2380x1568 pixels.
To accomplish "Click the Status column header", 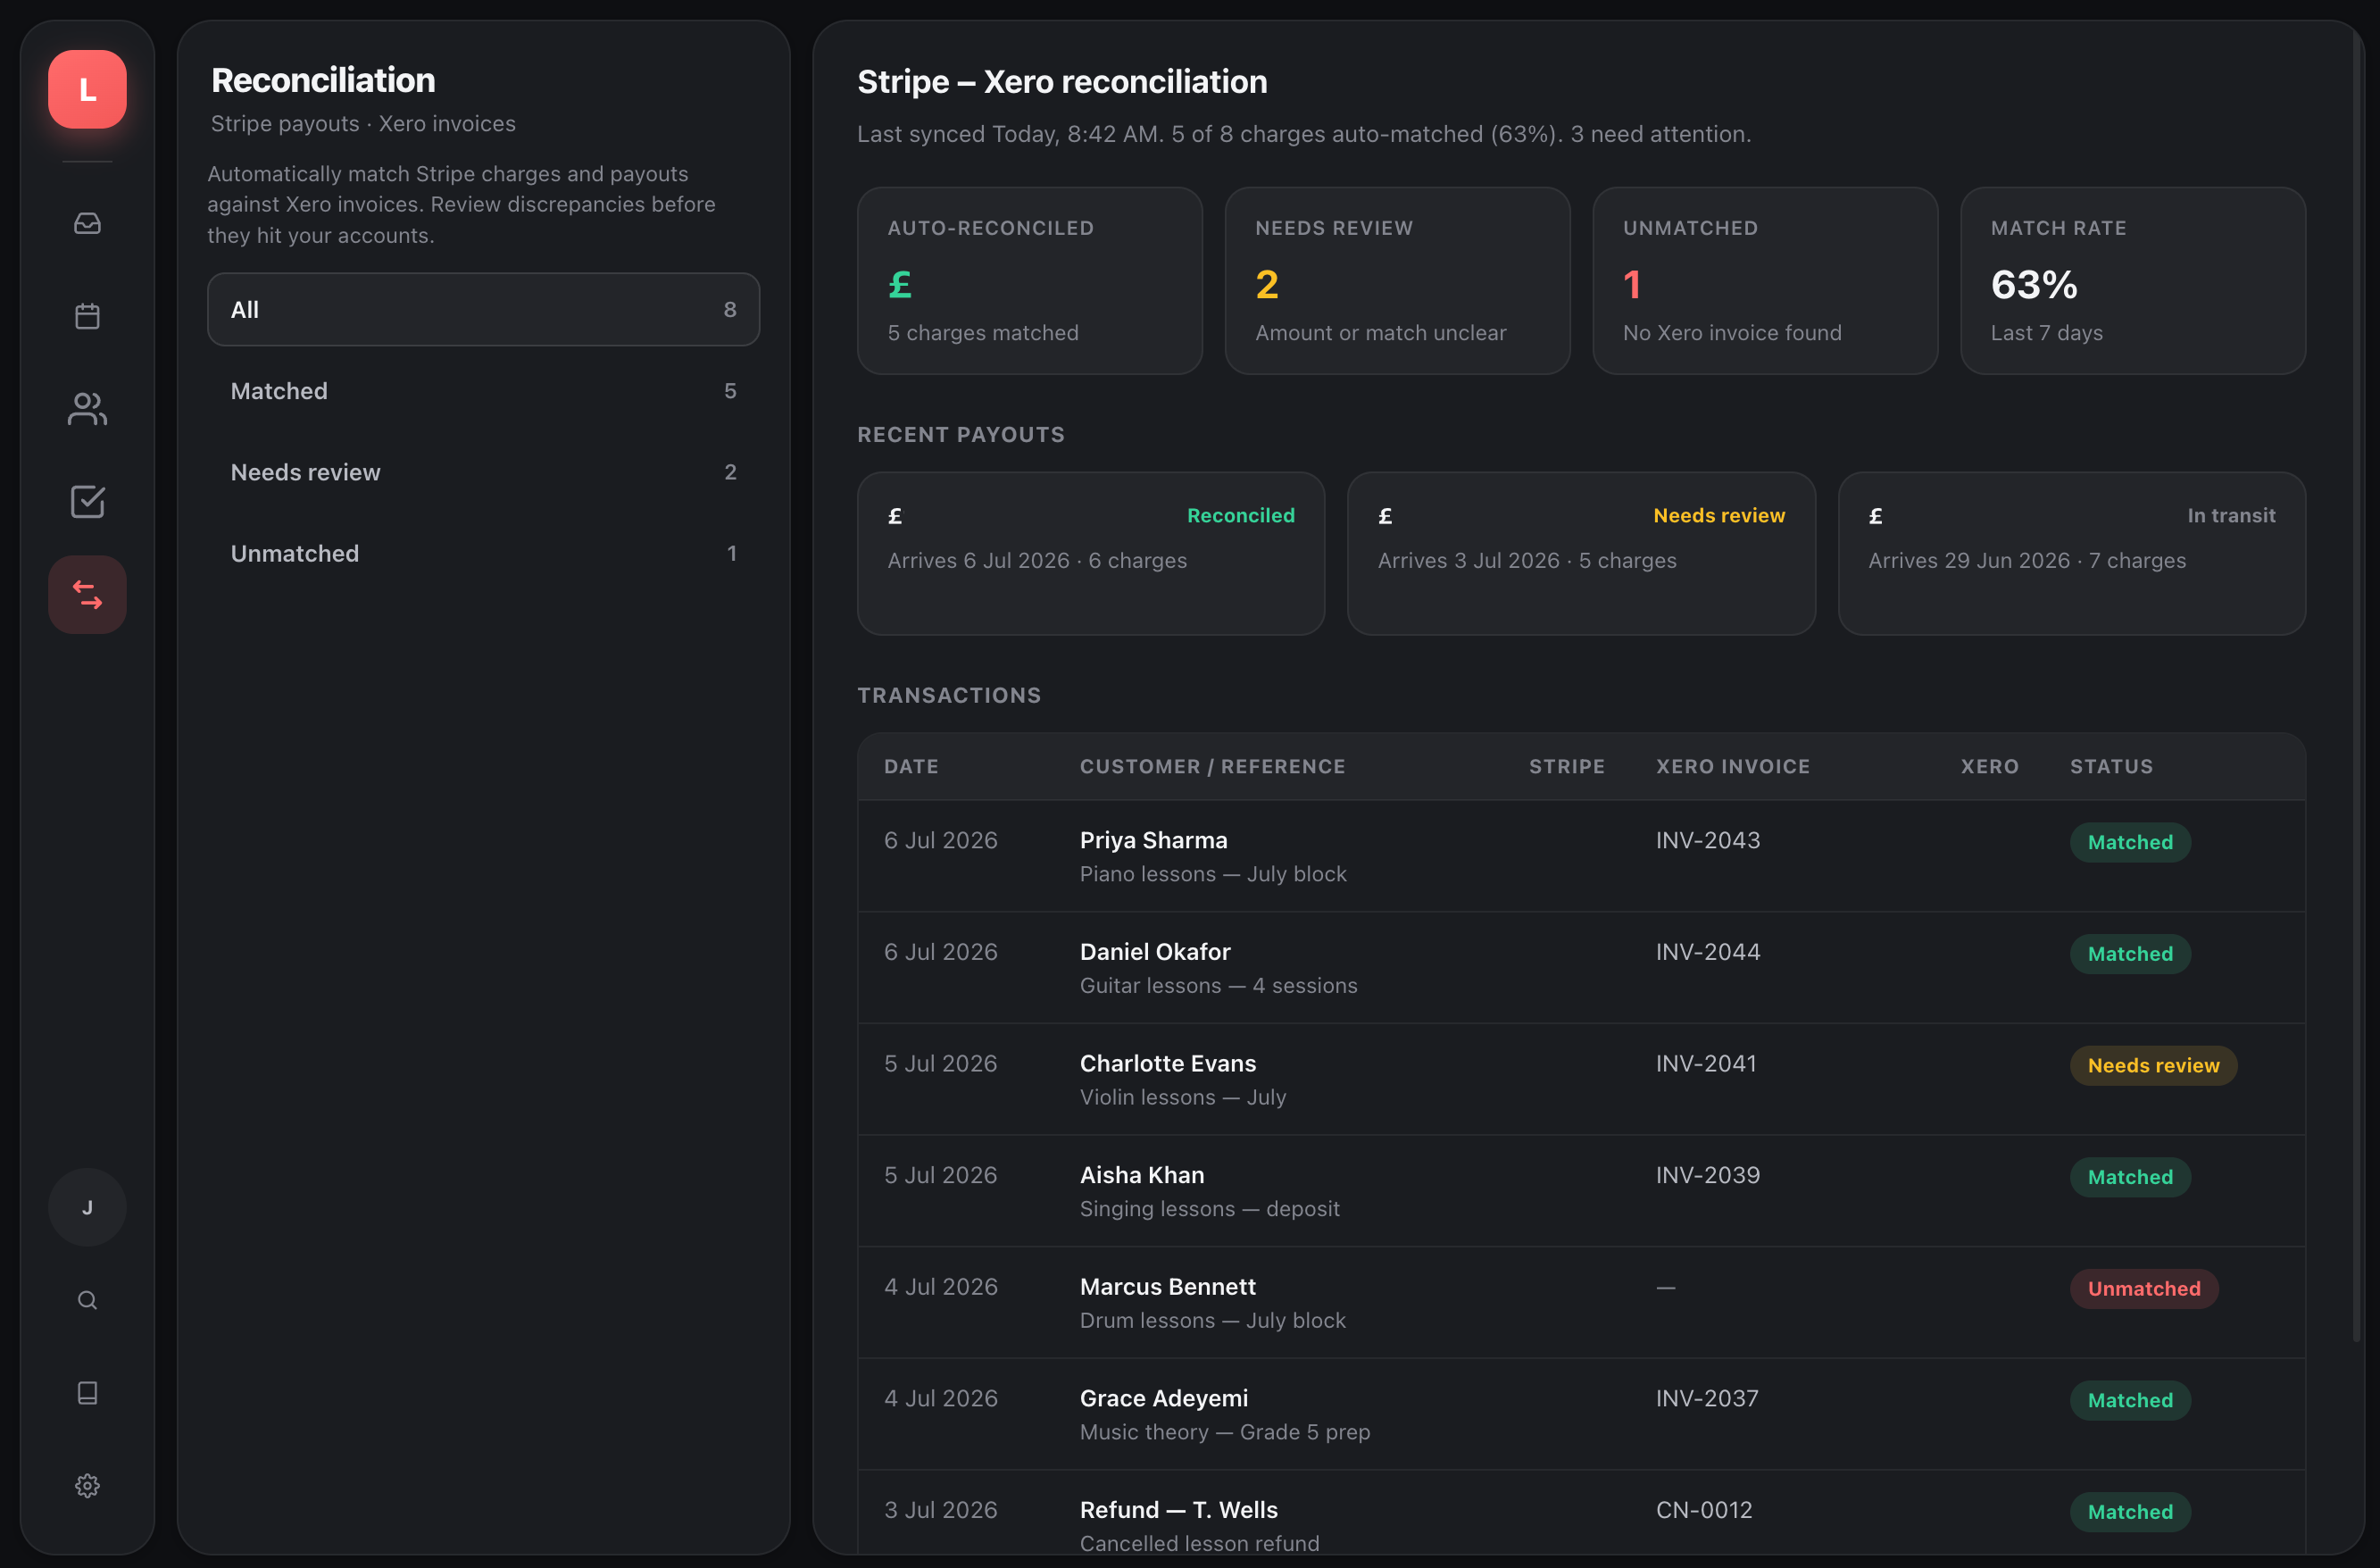I will pos(2111,766).
